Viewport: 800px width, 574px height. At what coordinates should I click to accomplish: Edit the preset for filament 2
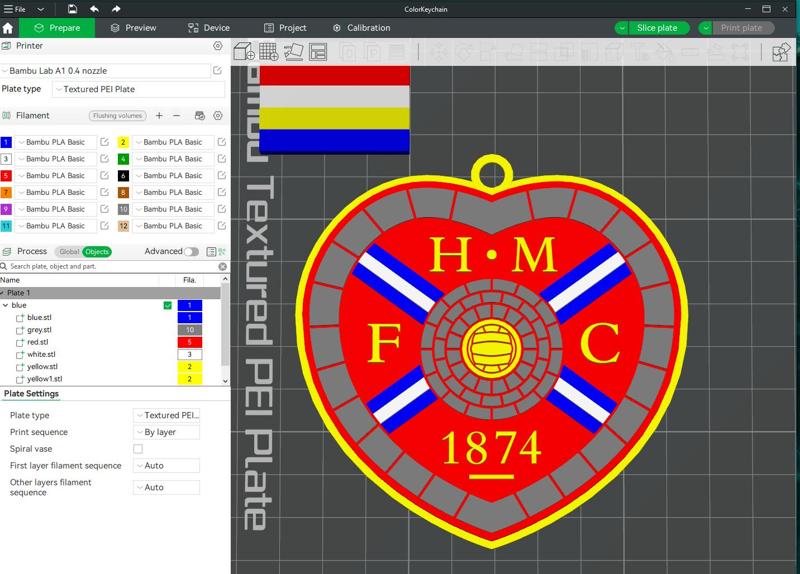click(x=221, y=142)
